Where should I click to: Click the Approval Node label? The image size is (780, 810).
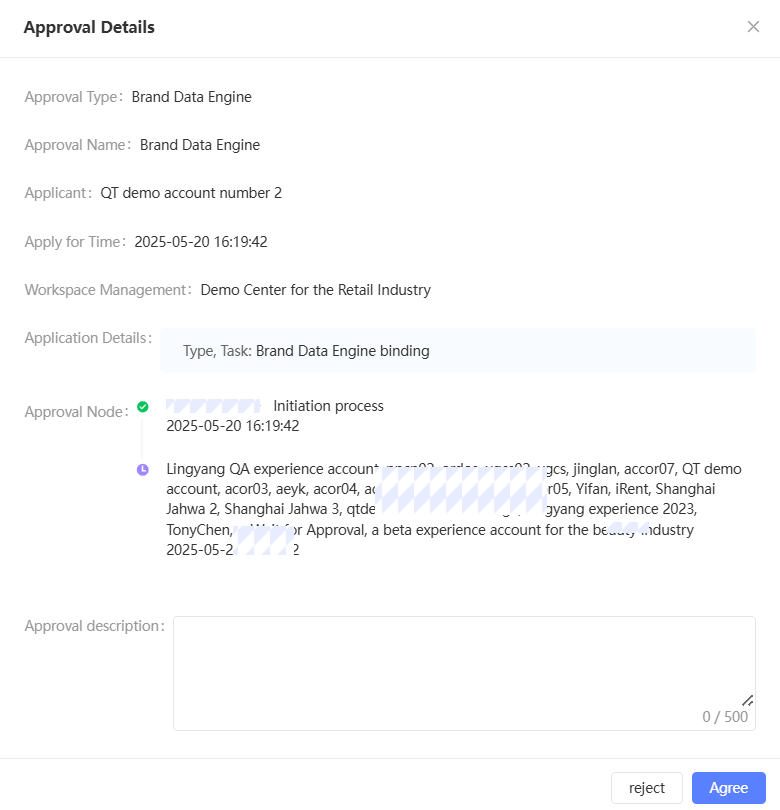pos(77,412)
